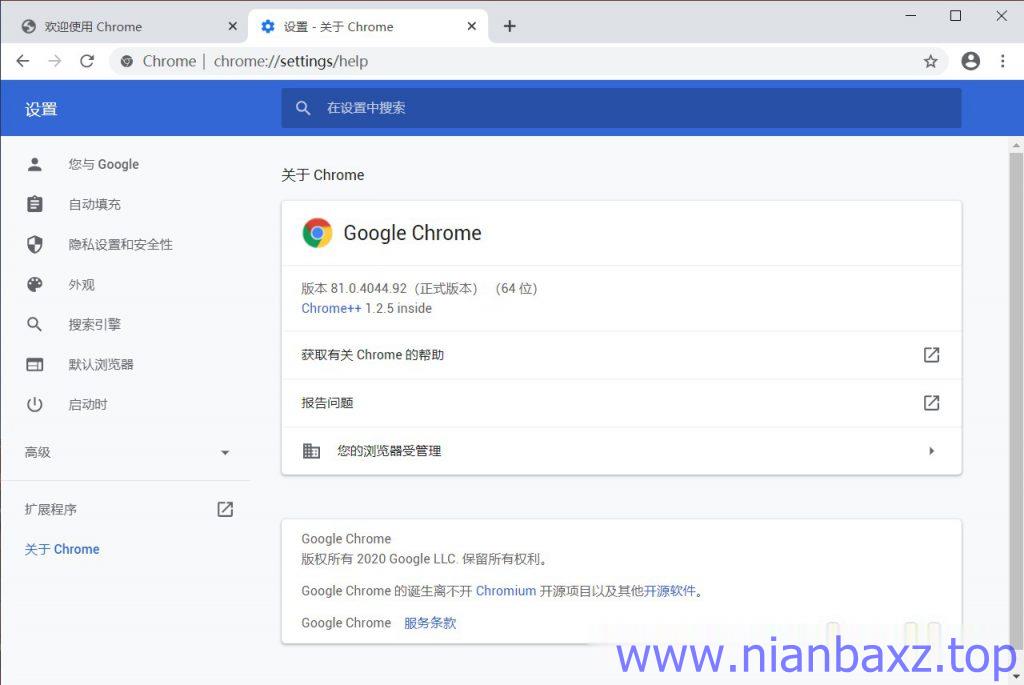Click the scrollbar up arrow
Viewport: 1024px width, 685px height.
(1016, 145)
